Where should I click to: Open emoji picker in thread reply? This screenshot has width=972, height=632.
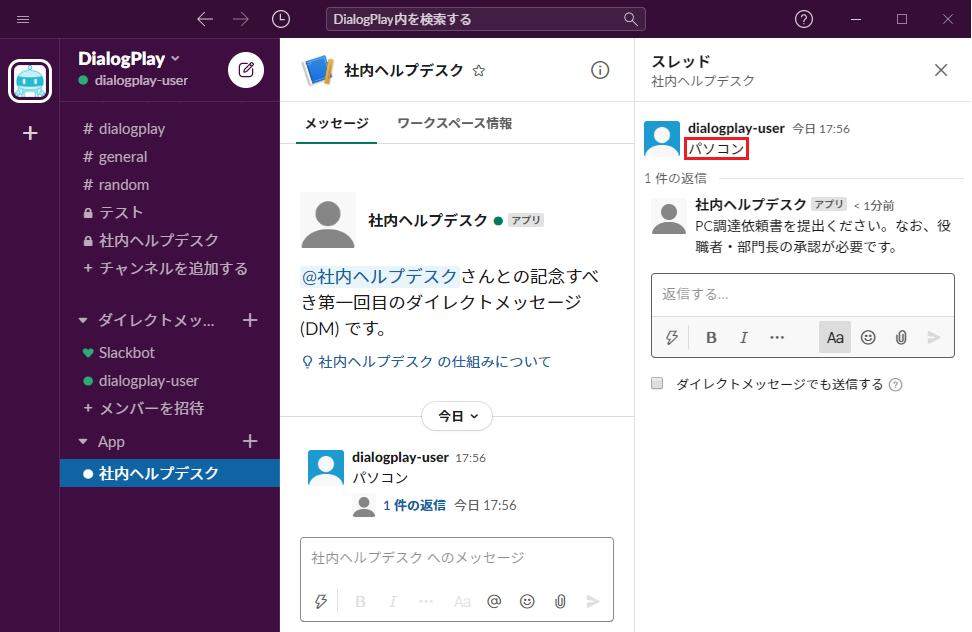point(868,337)
